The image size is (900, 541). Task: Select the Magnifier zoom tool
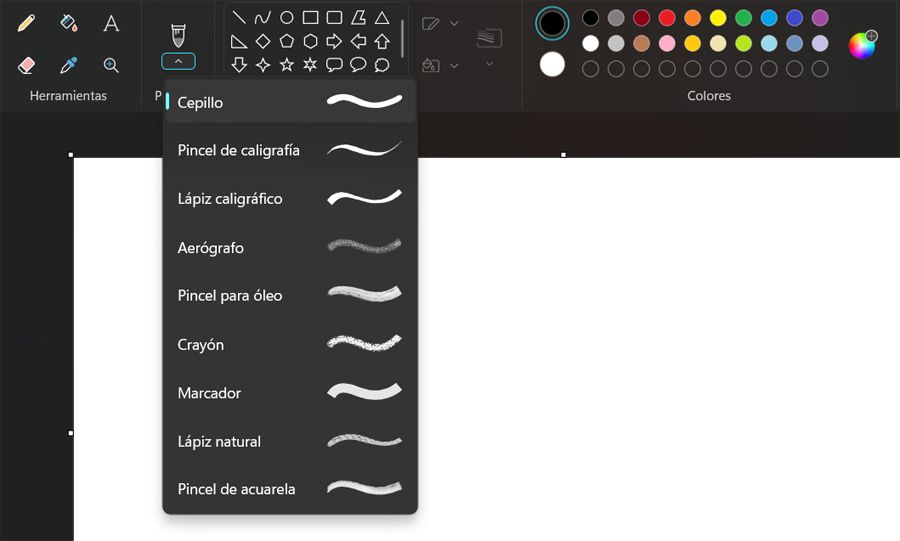(x=111, y=65)
